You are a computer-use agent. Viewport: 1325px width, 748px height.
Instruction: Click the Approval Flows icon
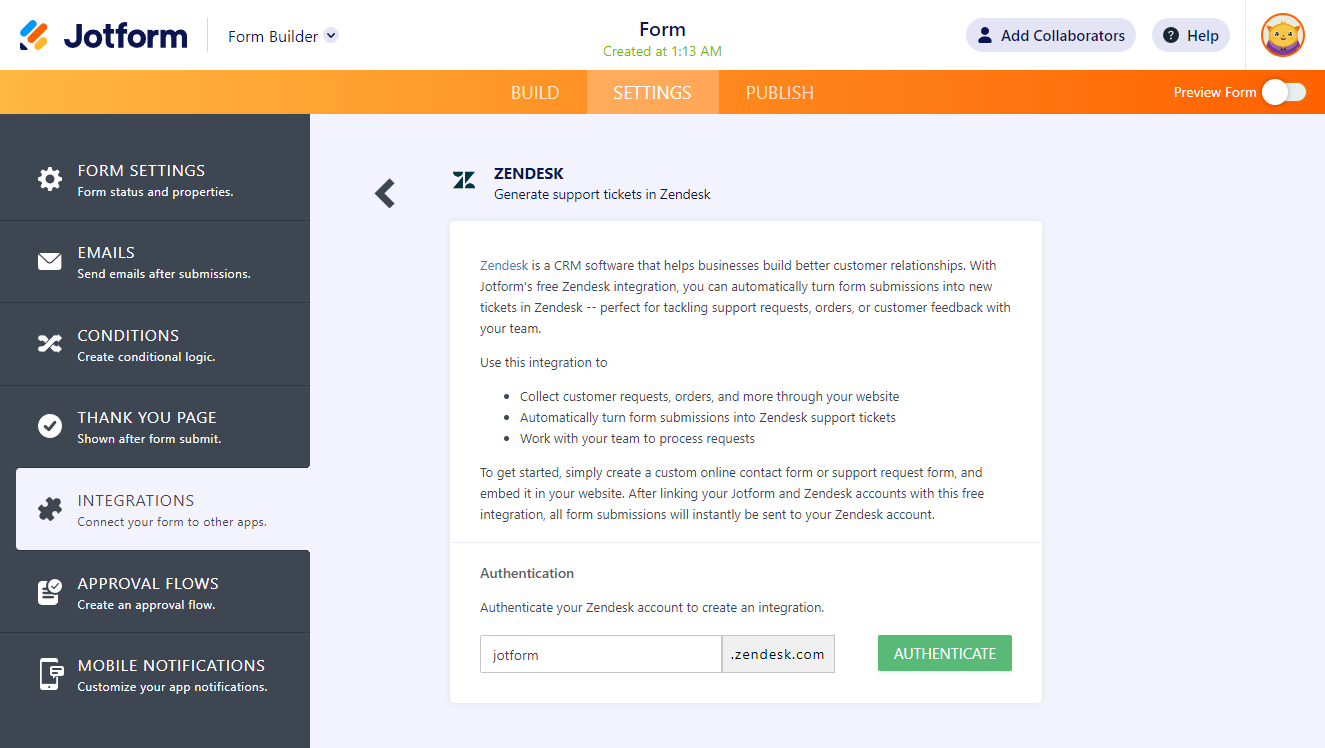50,592
